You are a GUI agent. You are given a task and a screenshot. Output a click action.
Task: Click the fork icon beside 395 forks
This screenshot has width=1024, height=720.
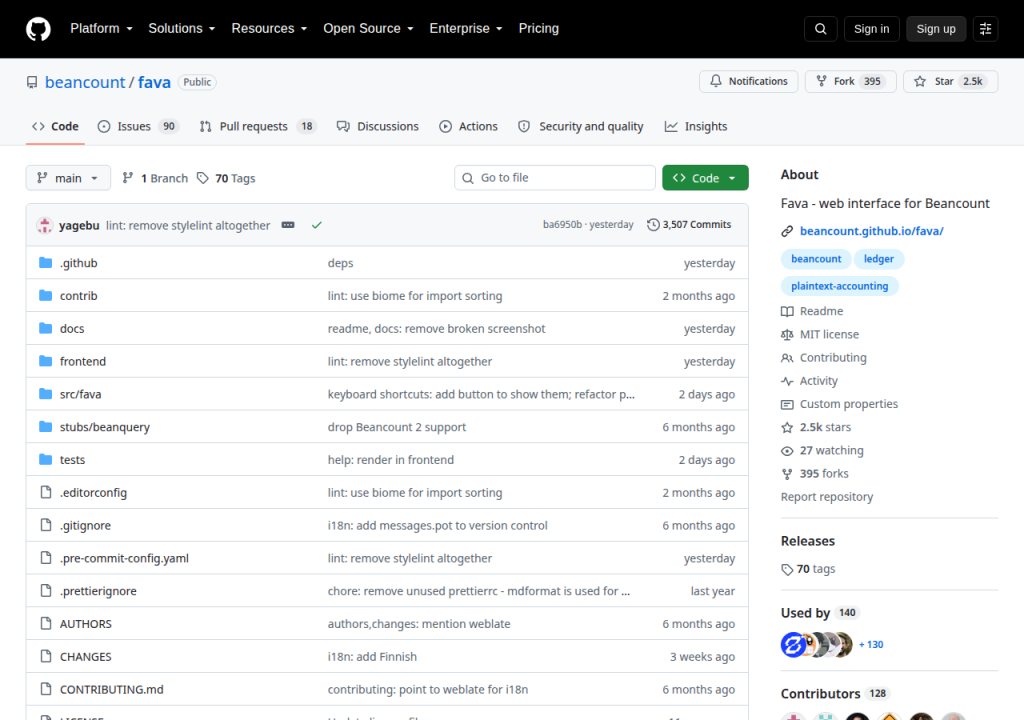click(787, 474)
